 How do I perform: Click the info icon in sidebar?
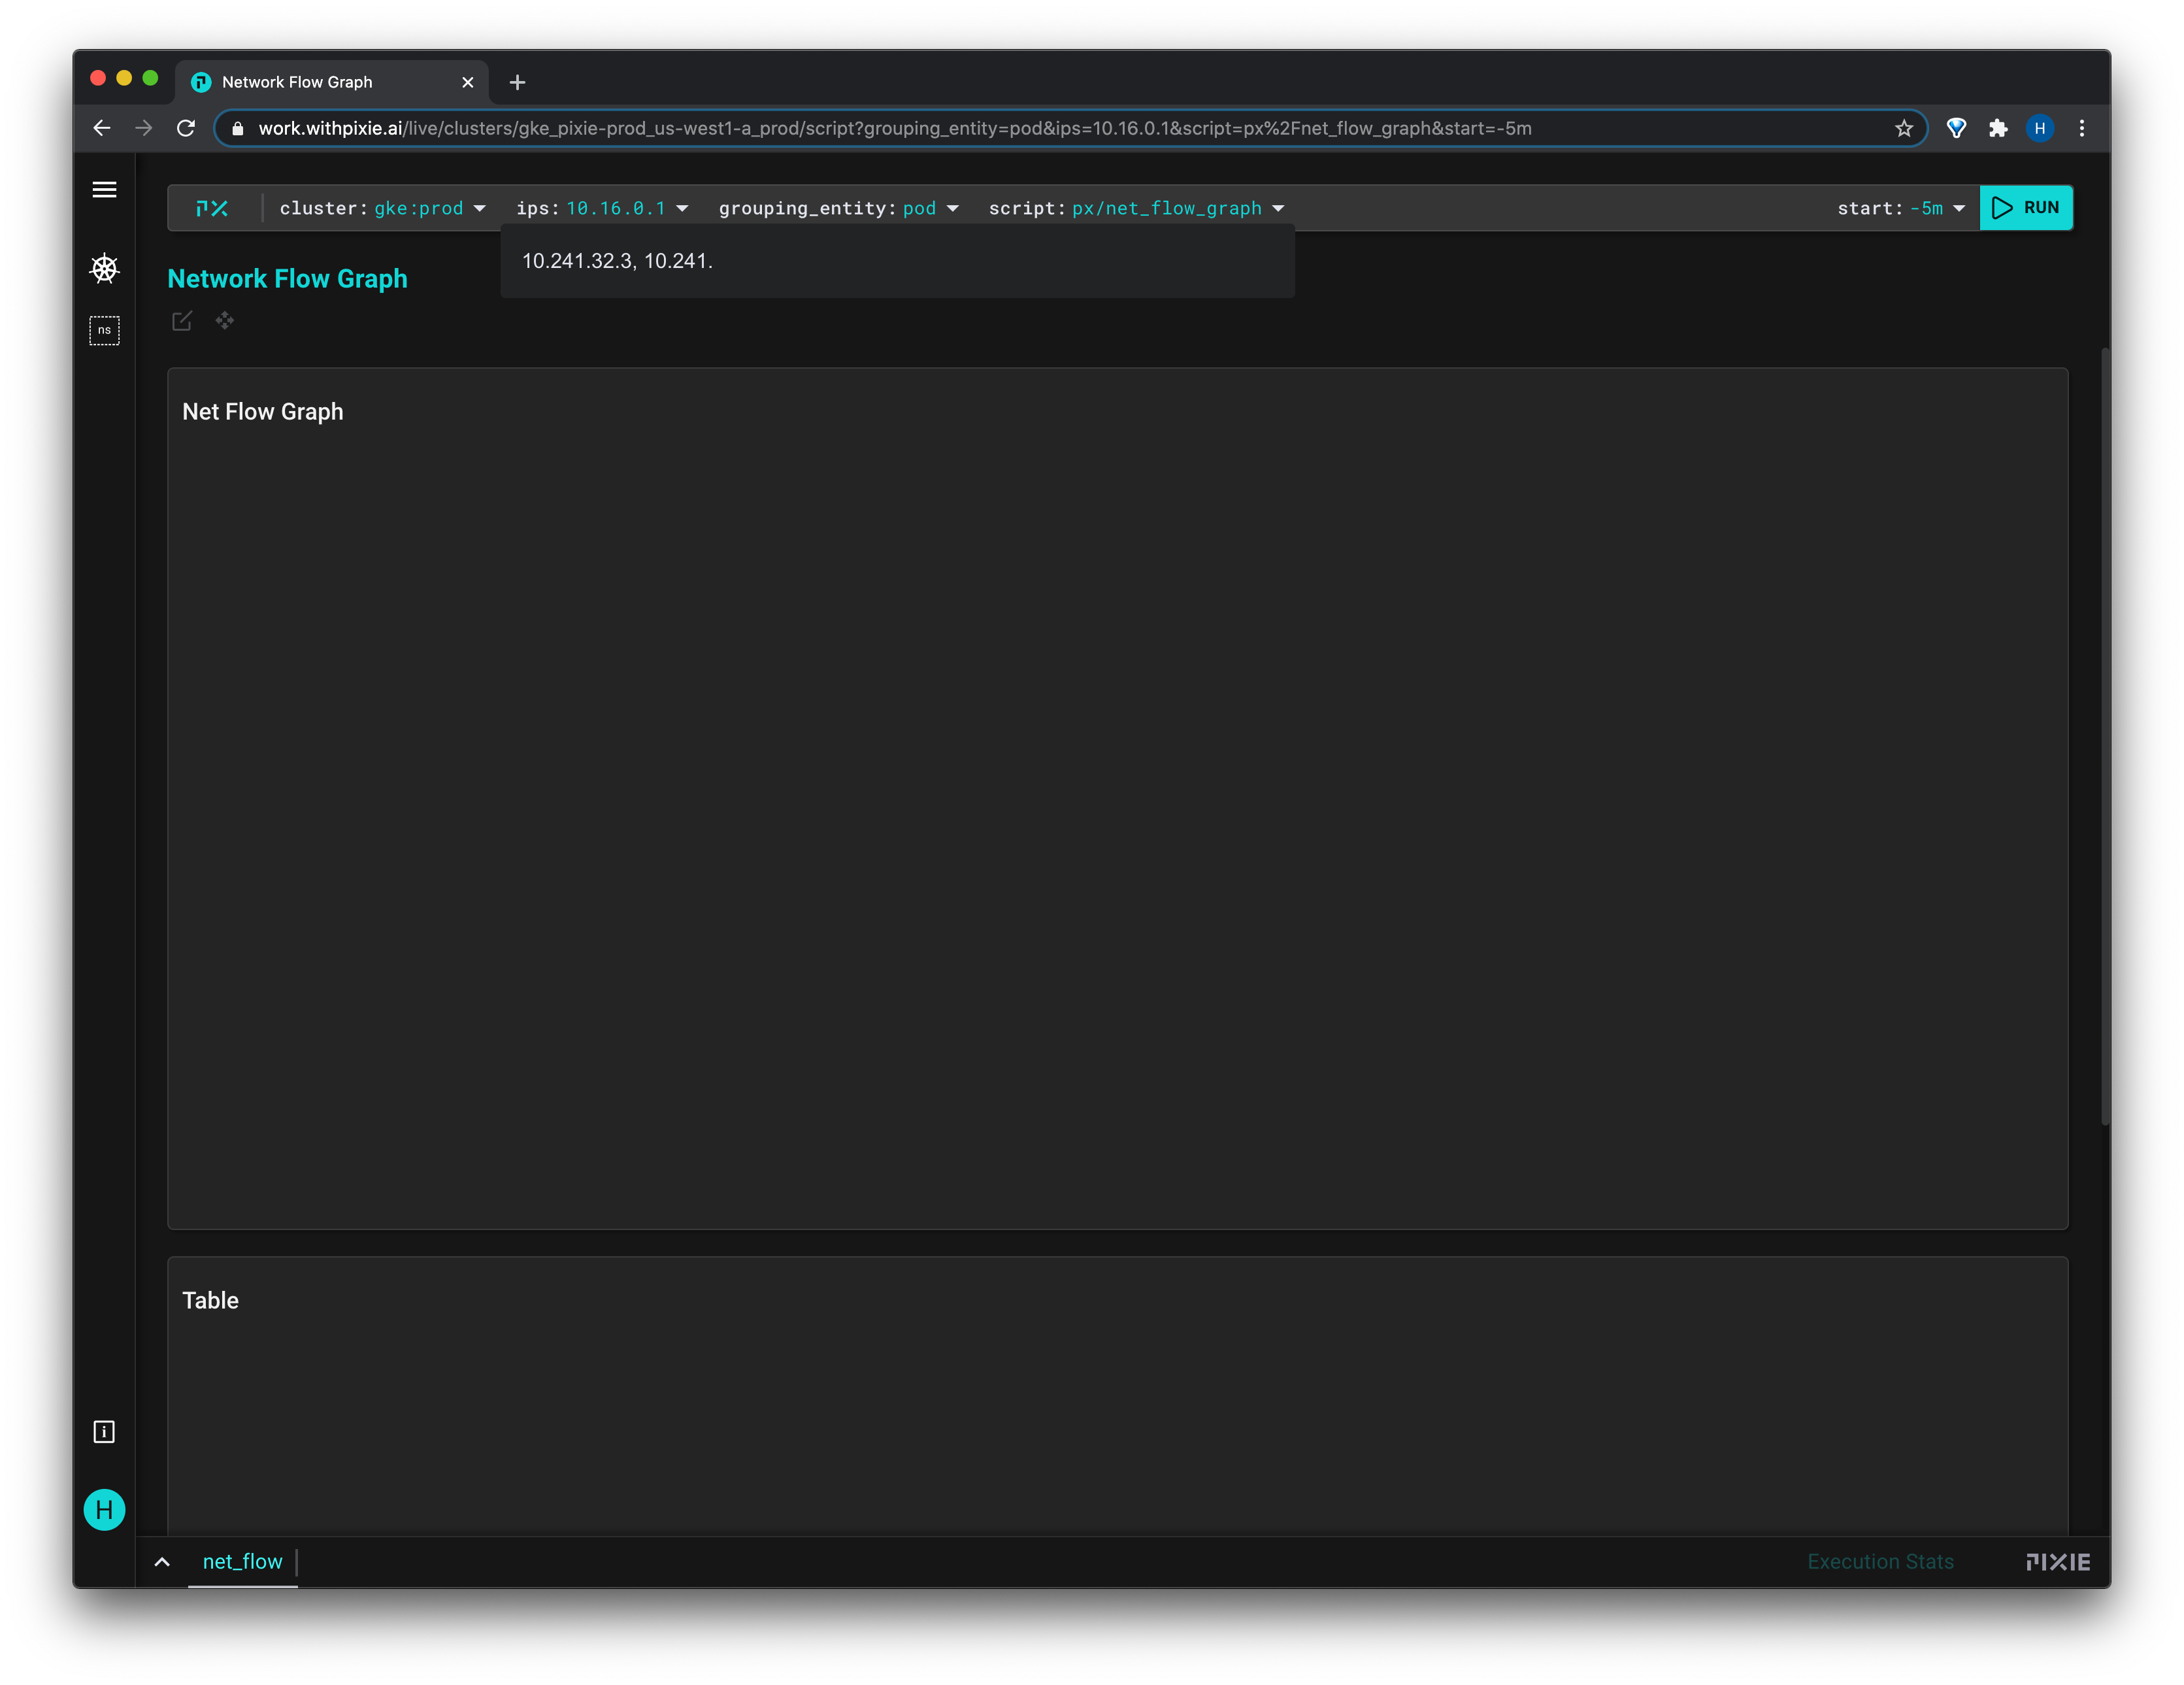(104, 1432)
